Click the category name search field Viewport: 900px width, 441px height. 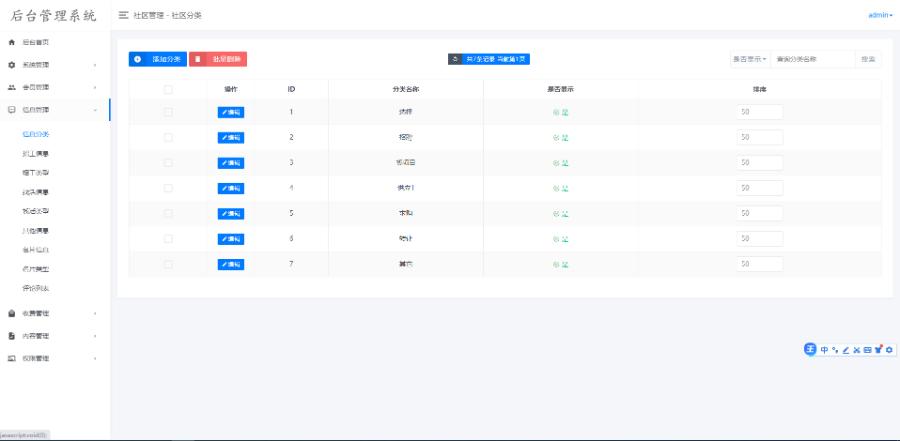click(x=812, y=59)
